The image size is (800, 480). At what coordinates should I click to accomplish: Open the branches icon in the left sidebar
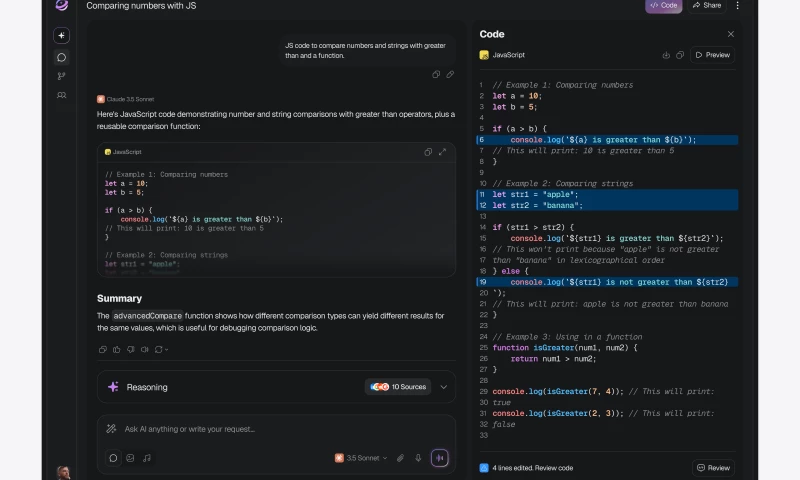61,76
